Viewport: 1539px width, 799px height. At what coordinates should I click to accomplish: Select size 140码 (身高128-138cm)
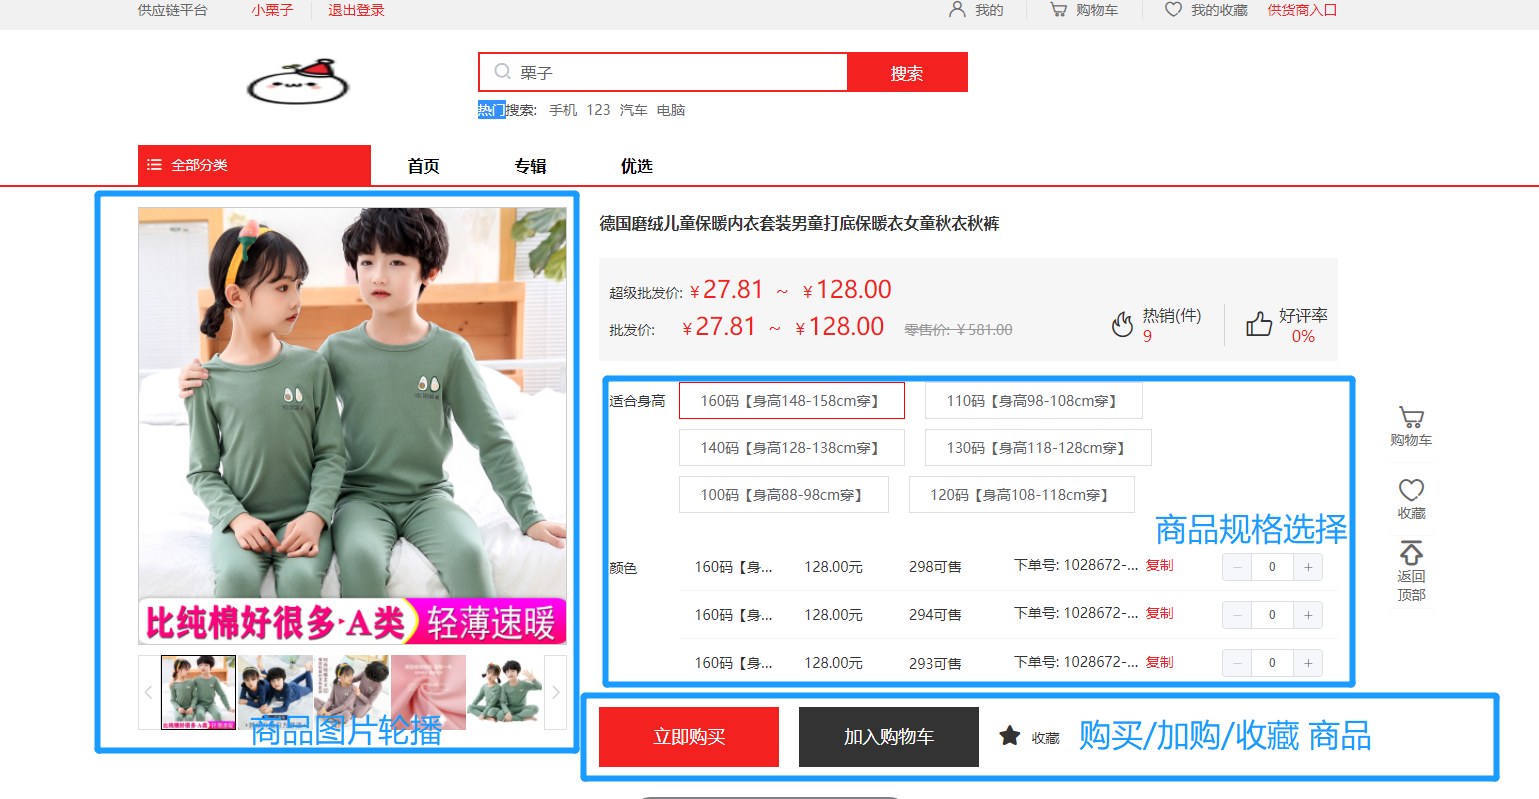790,448
